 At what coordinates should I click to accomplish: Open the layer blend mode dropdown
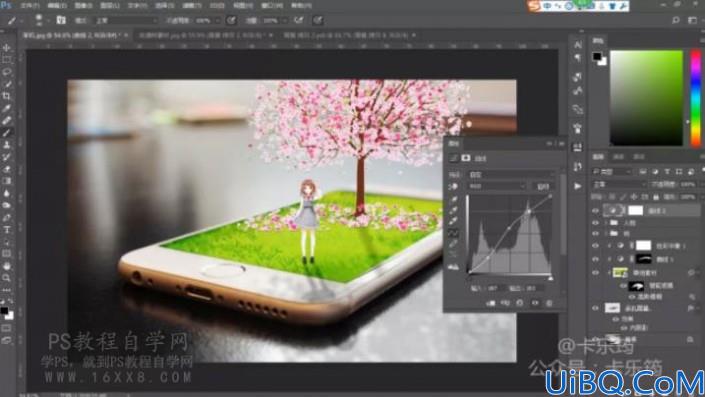619,185
